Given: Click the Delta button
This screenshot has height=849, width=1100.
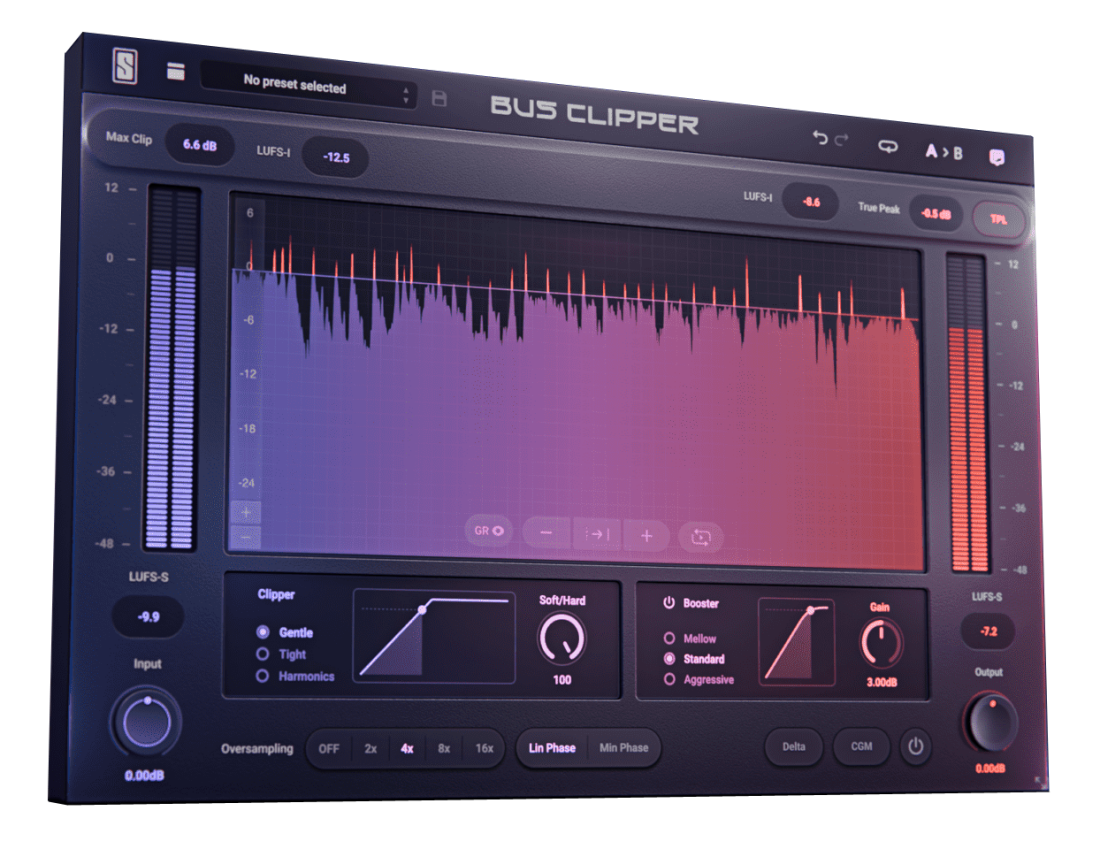Looking at the screenshot, I should coord(794,746).
